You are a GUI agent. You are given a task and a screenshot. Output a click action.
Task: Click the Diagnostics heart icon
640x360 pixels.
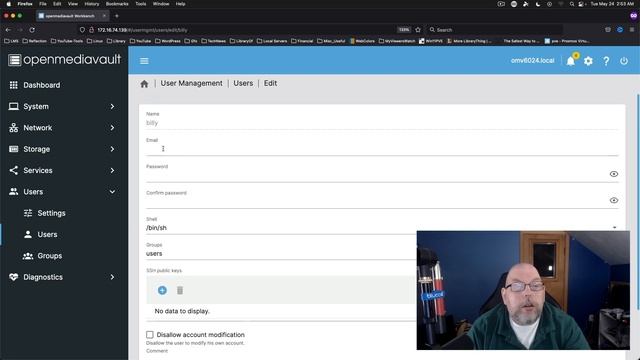[x=13, y=277]
